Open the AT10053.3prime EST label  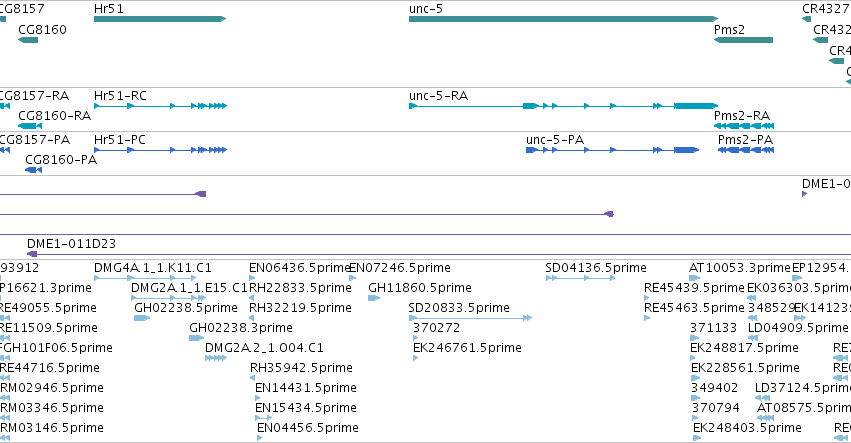(x=739, y=268)
